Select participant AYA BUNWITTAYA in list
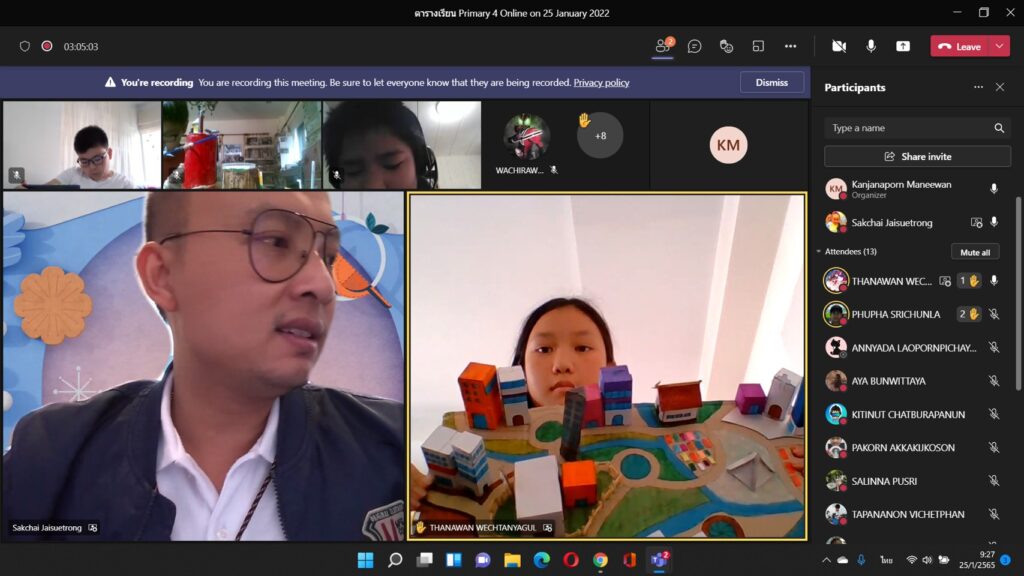The width and height of the screenshot is (1024, 576). (888, 381)
